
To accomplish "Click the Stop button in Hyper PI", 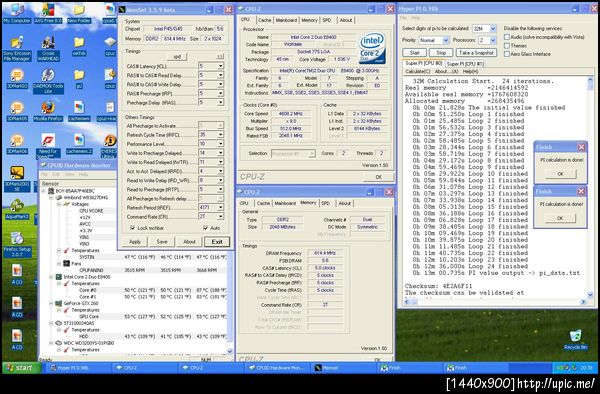I will [x=441, y=52].
